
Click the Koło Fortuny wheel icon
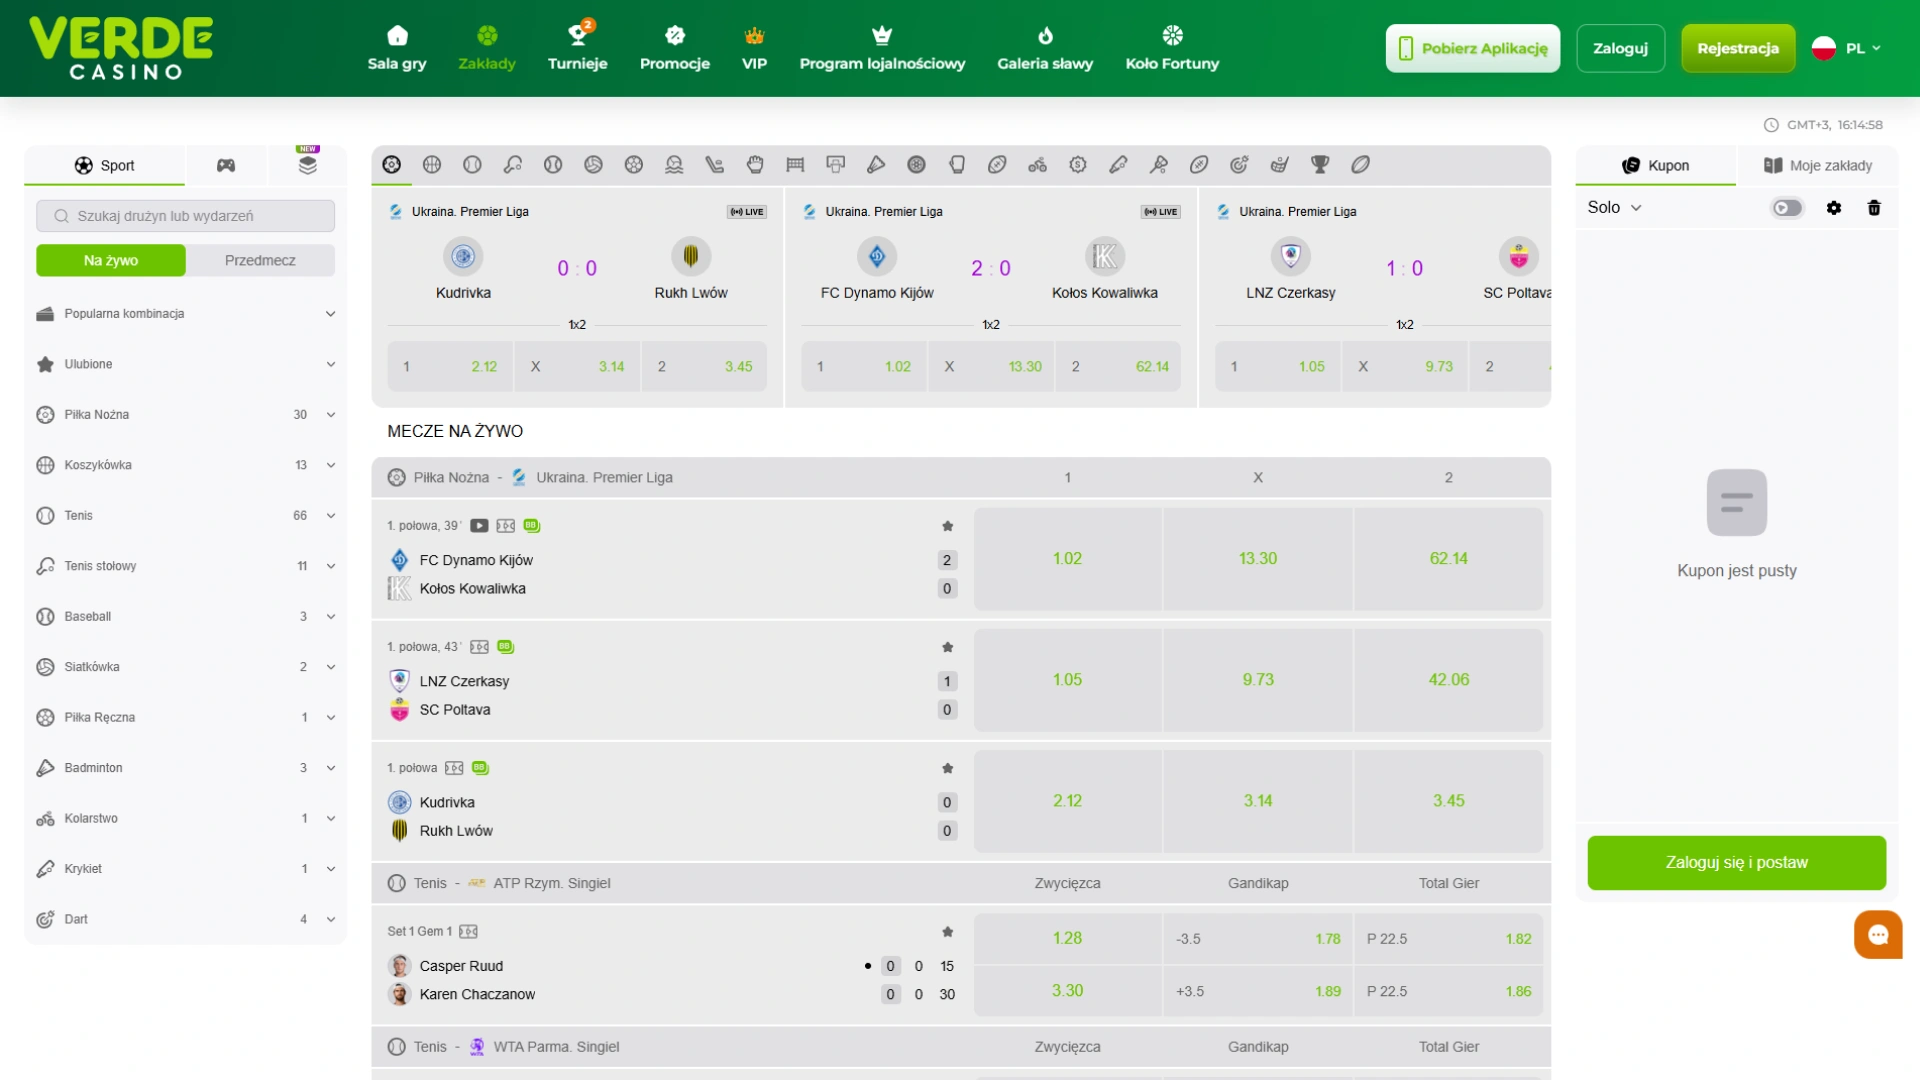pos(1172,36)
